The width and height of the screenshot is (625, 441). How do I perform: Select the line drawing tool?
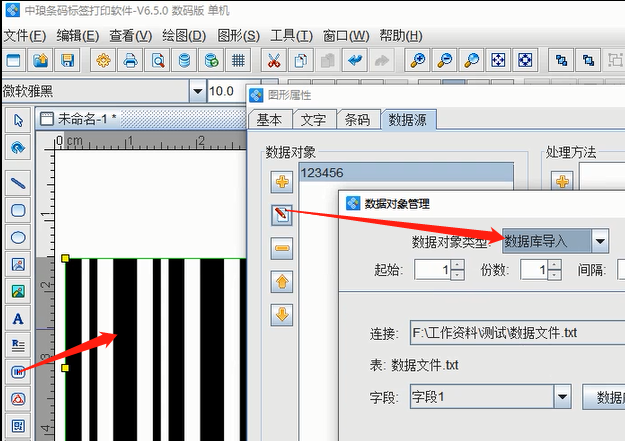[18, 183]
